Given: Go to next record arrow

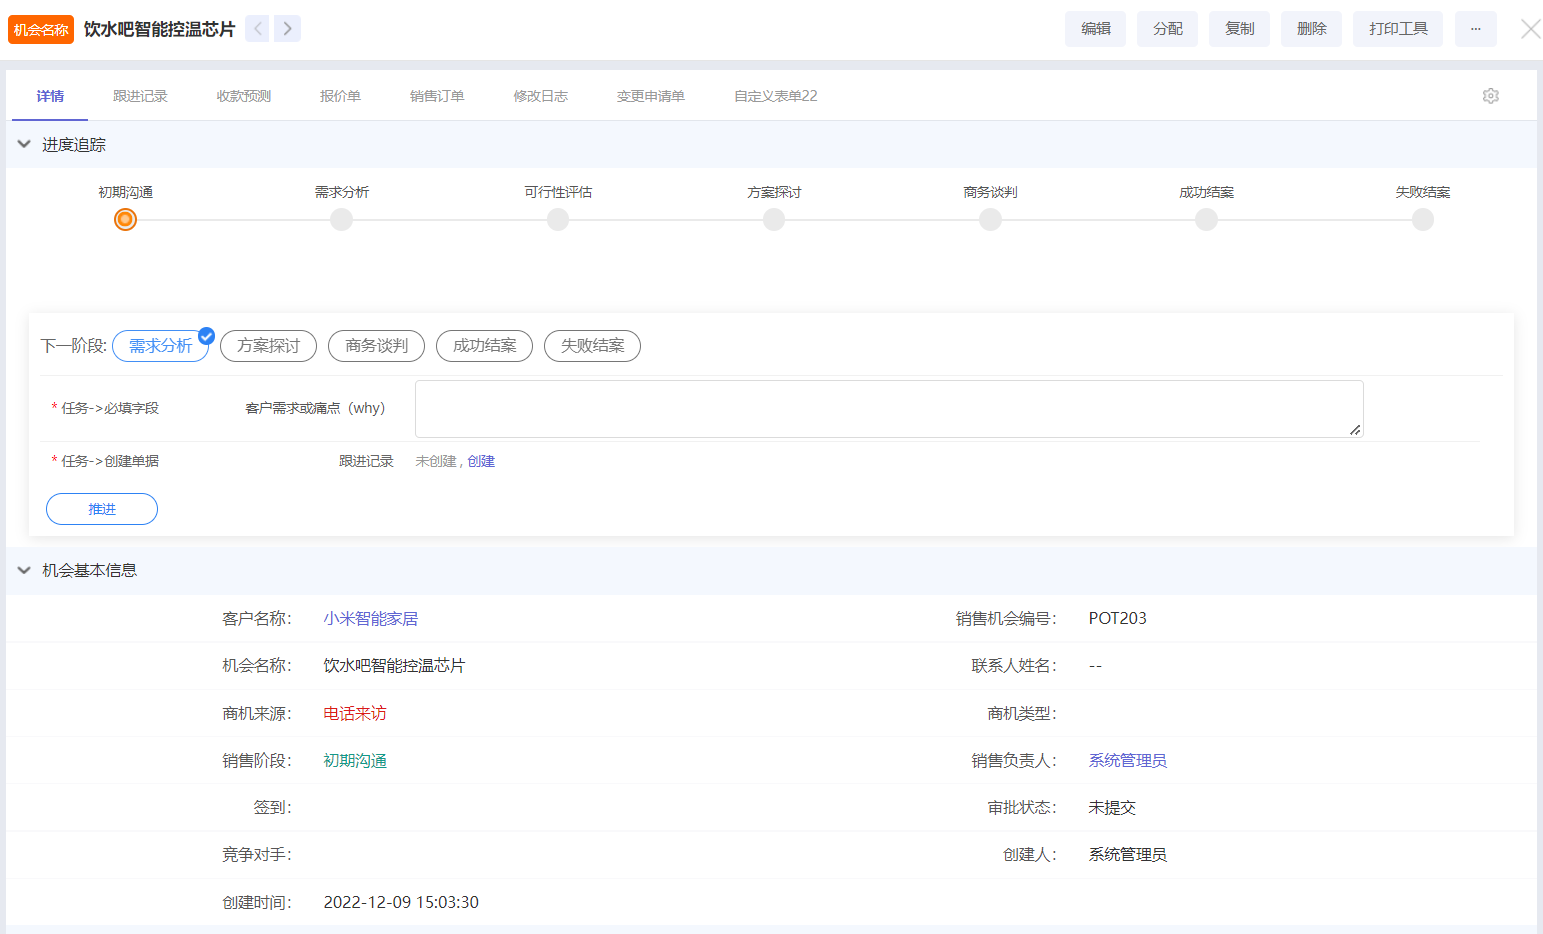Looking at the screenshot, I should point(288,29).
